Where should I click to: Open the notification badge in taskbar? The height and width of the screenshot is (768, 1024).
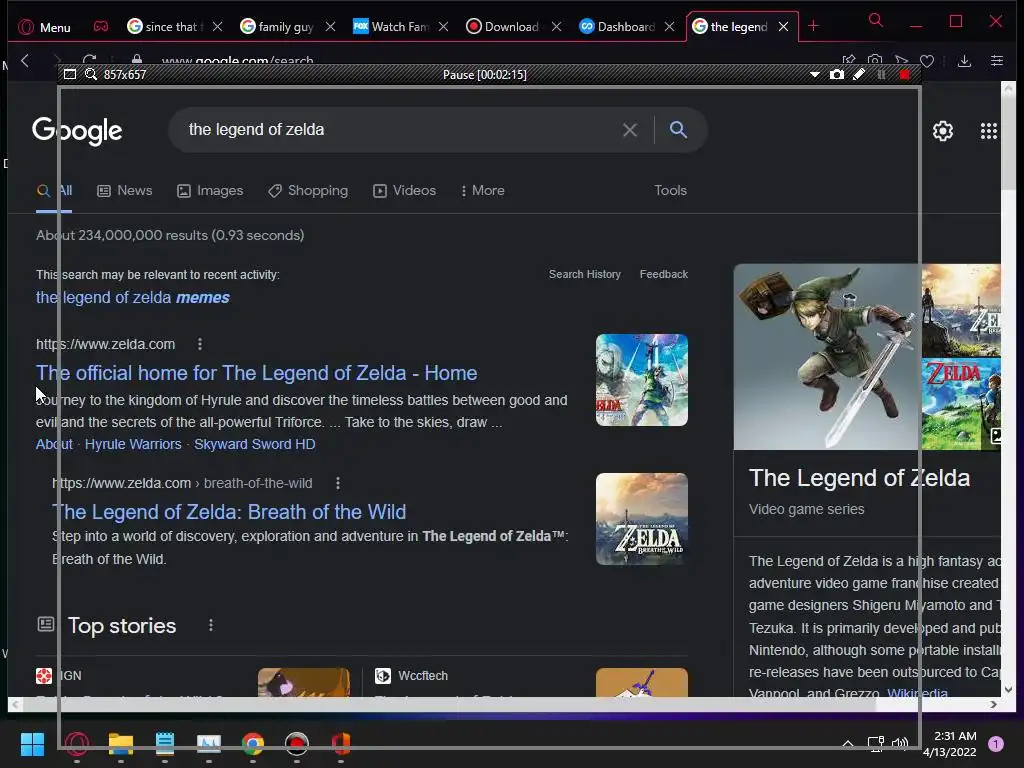click(995, 743)
